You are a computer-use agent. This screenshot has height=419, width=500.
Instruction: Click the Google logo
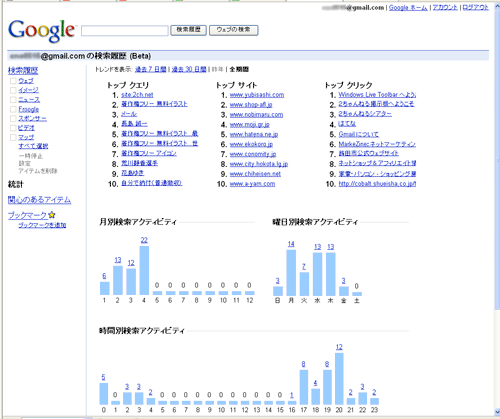pos(42,31)
